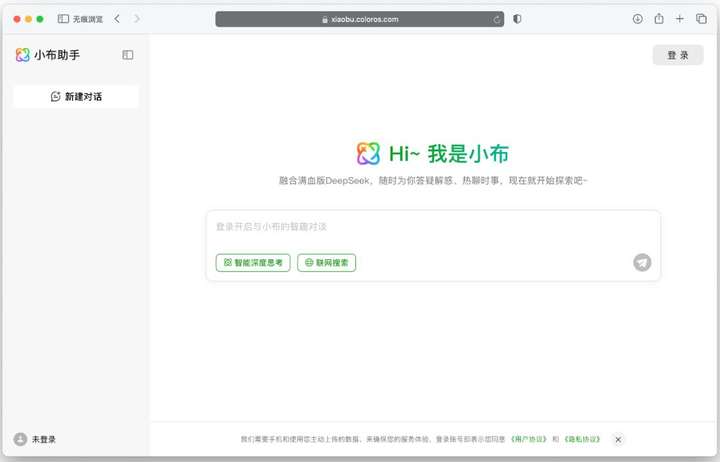Go forward with Safari forward arrow
Screen dimensions: 720x462
(x=137, y=19)
